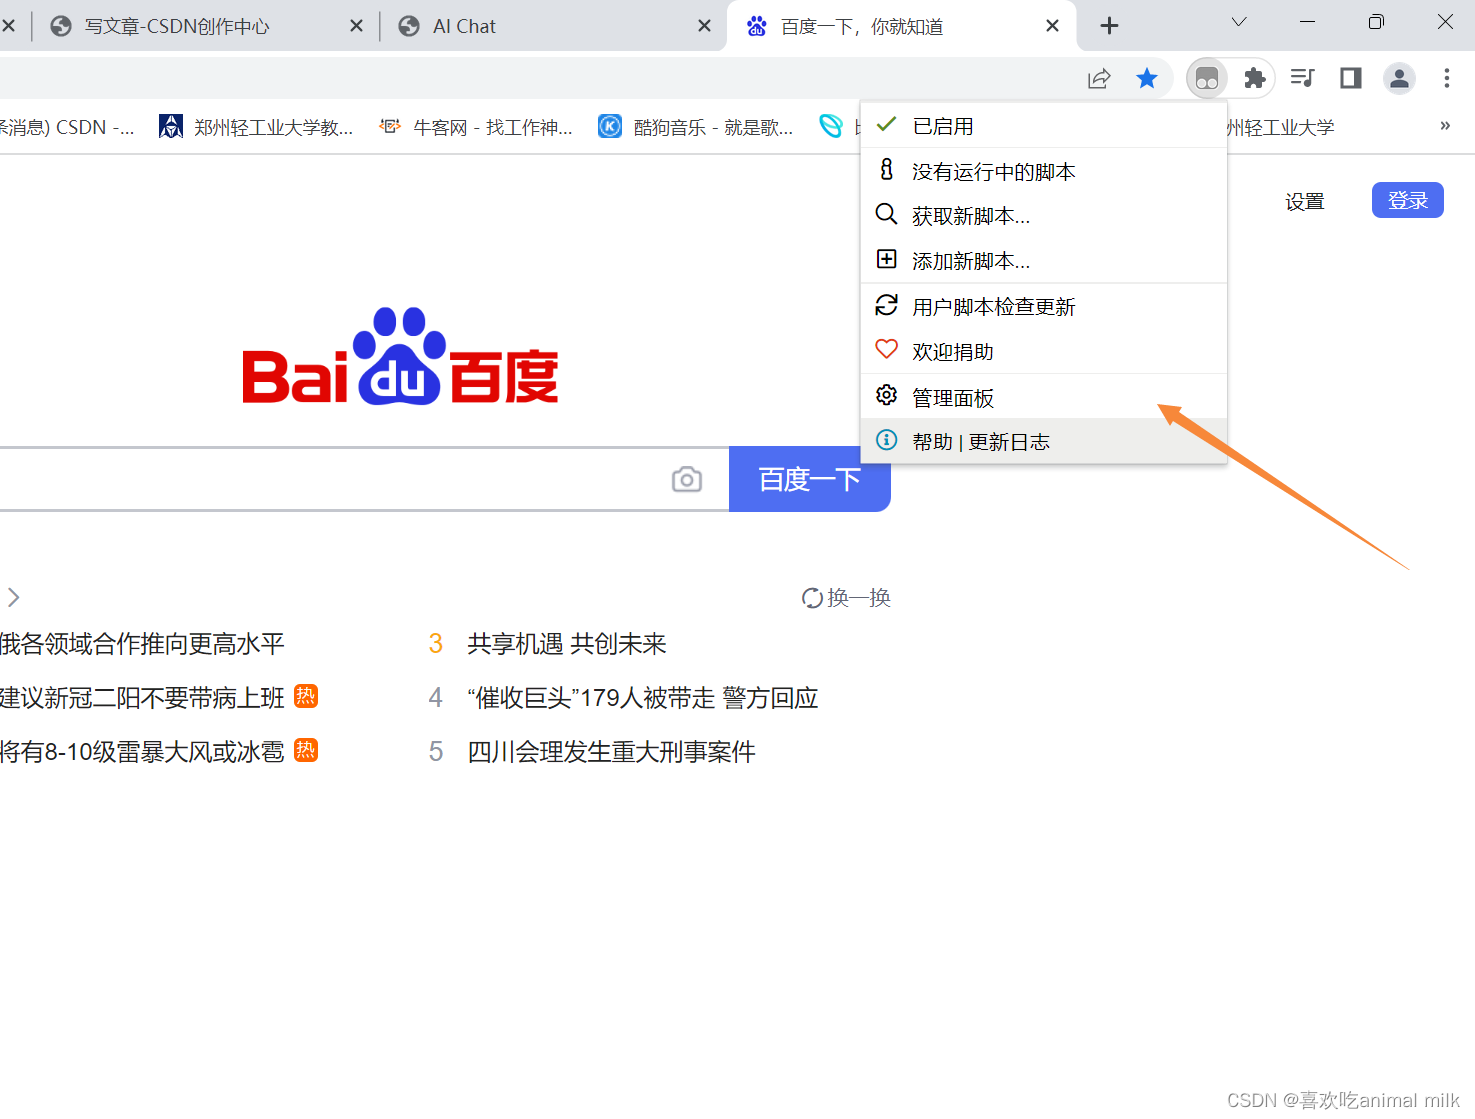Click the camera image-search icon

point(686,480)
